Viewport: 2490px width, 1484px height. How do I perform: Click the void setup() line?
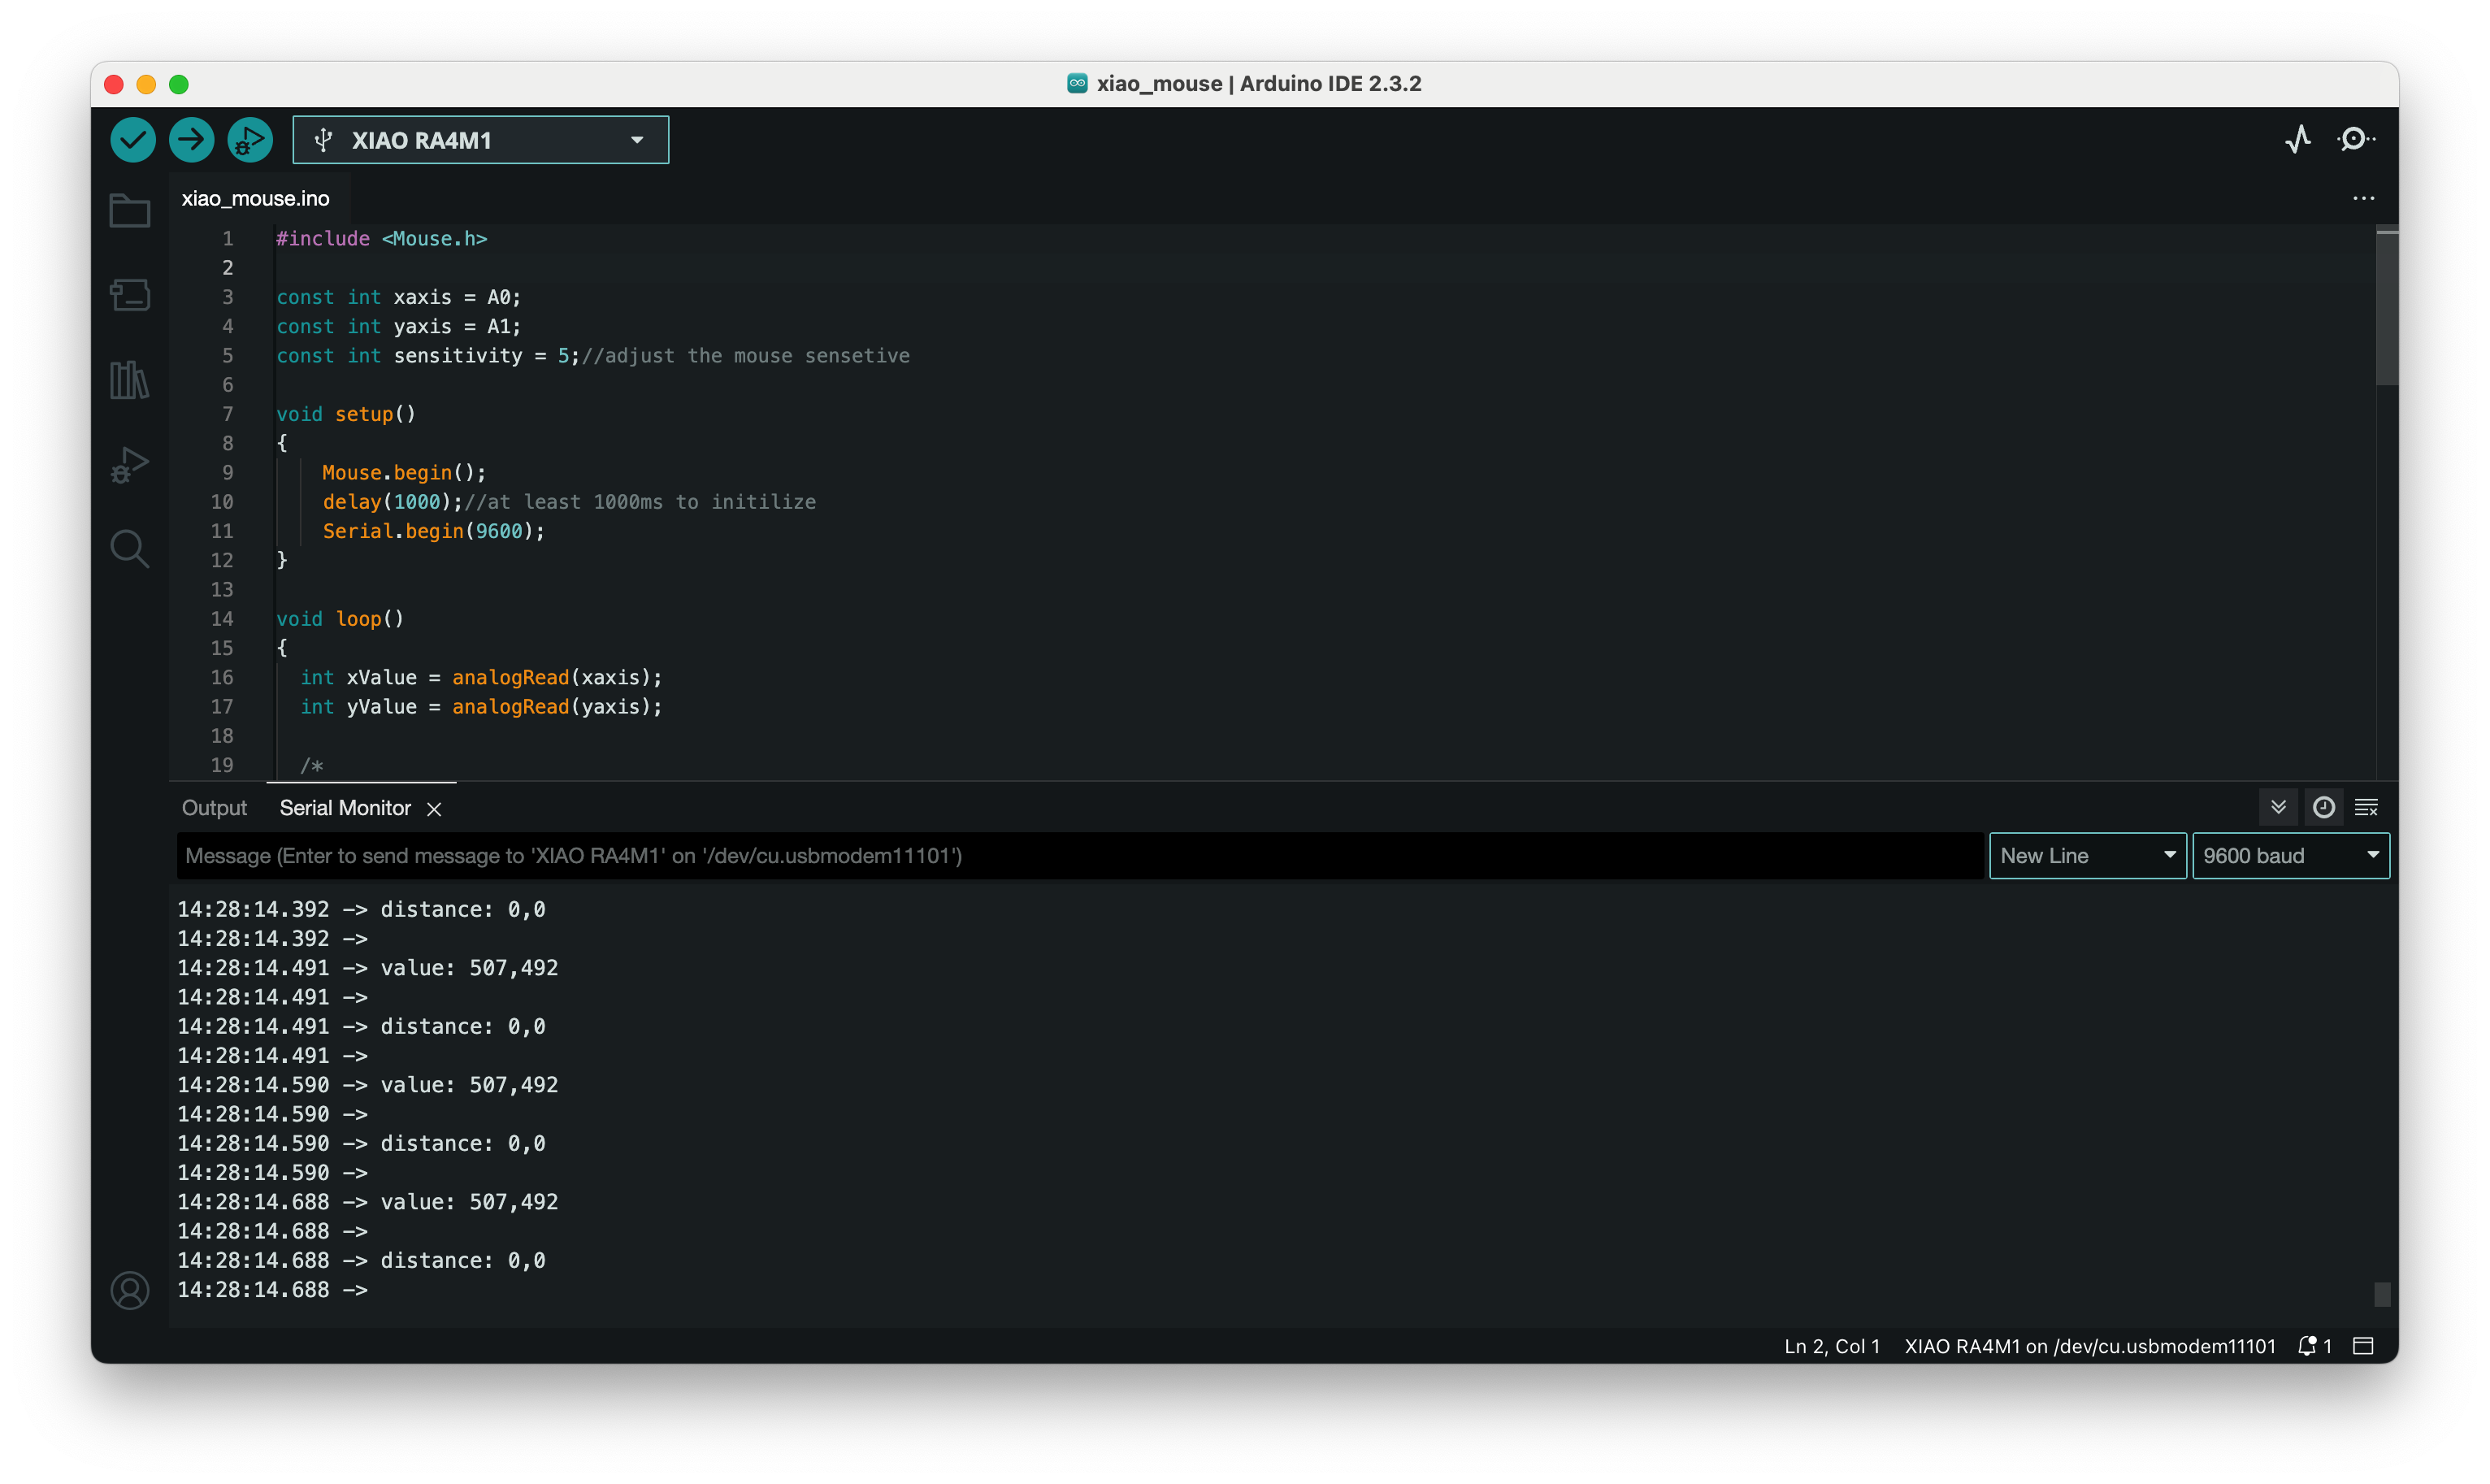click(x=345, y=414)
